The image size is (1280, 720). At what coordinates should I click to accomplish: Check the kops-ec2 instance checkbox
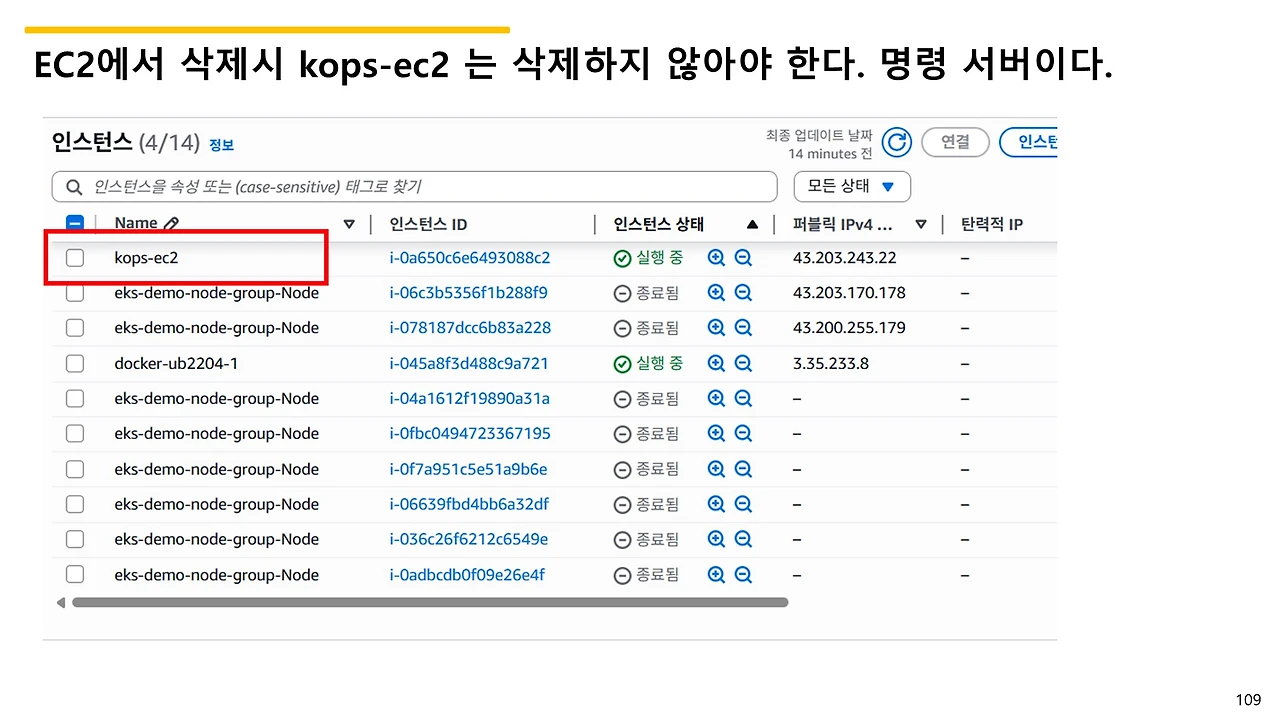tap(75, 258)
